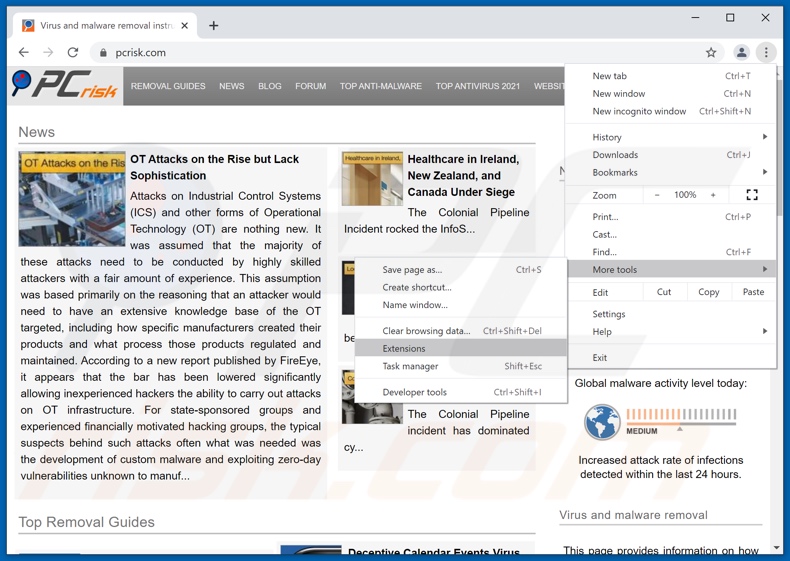Bookmark this page with star icon
The image size is (790, 561).
click(711, 52)
